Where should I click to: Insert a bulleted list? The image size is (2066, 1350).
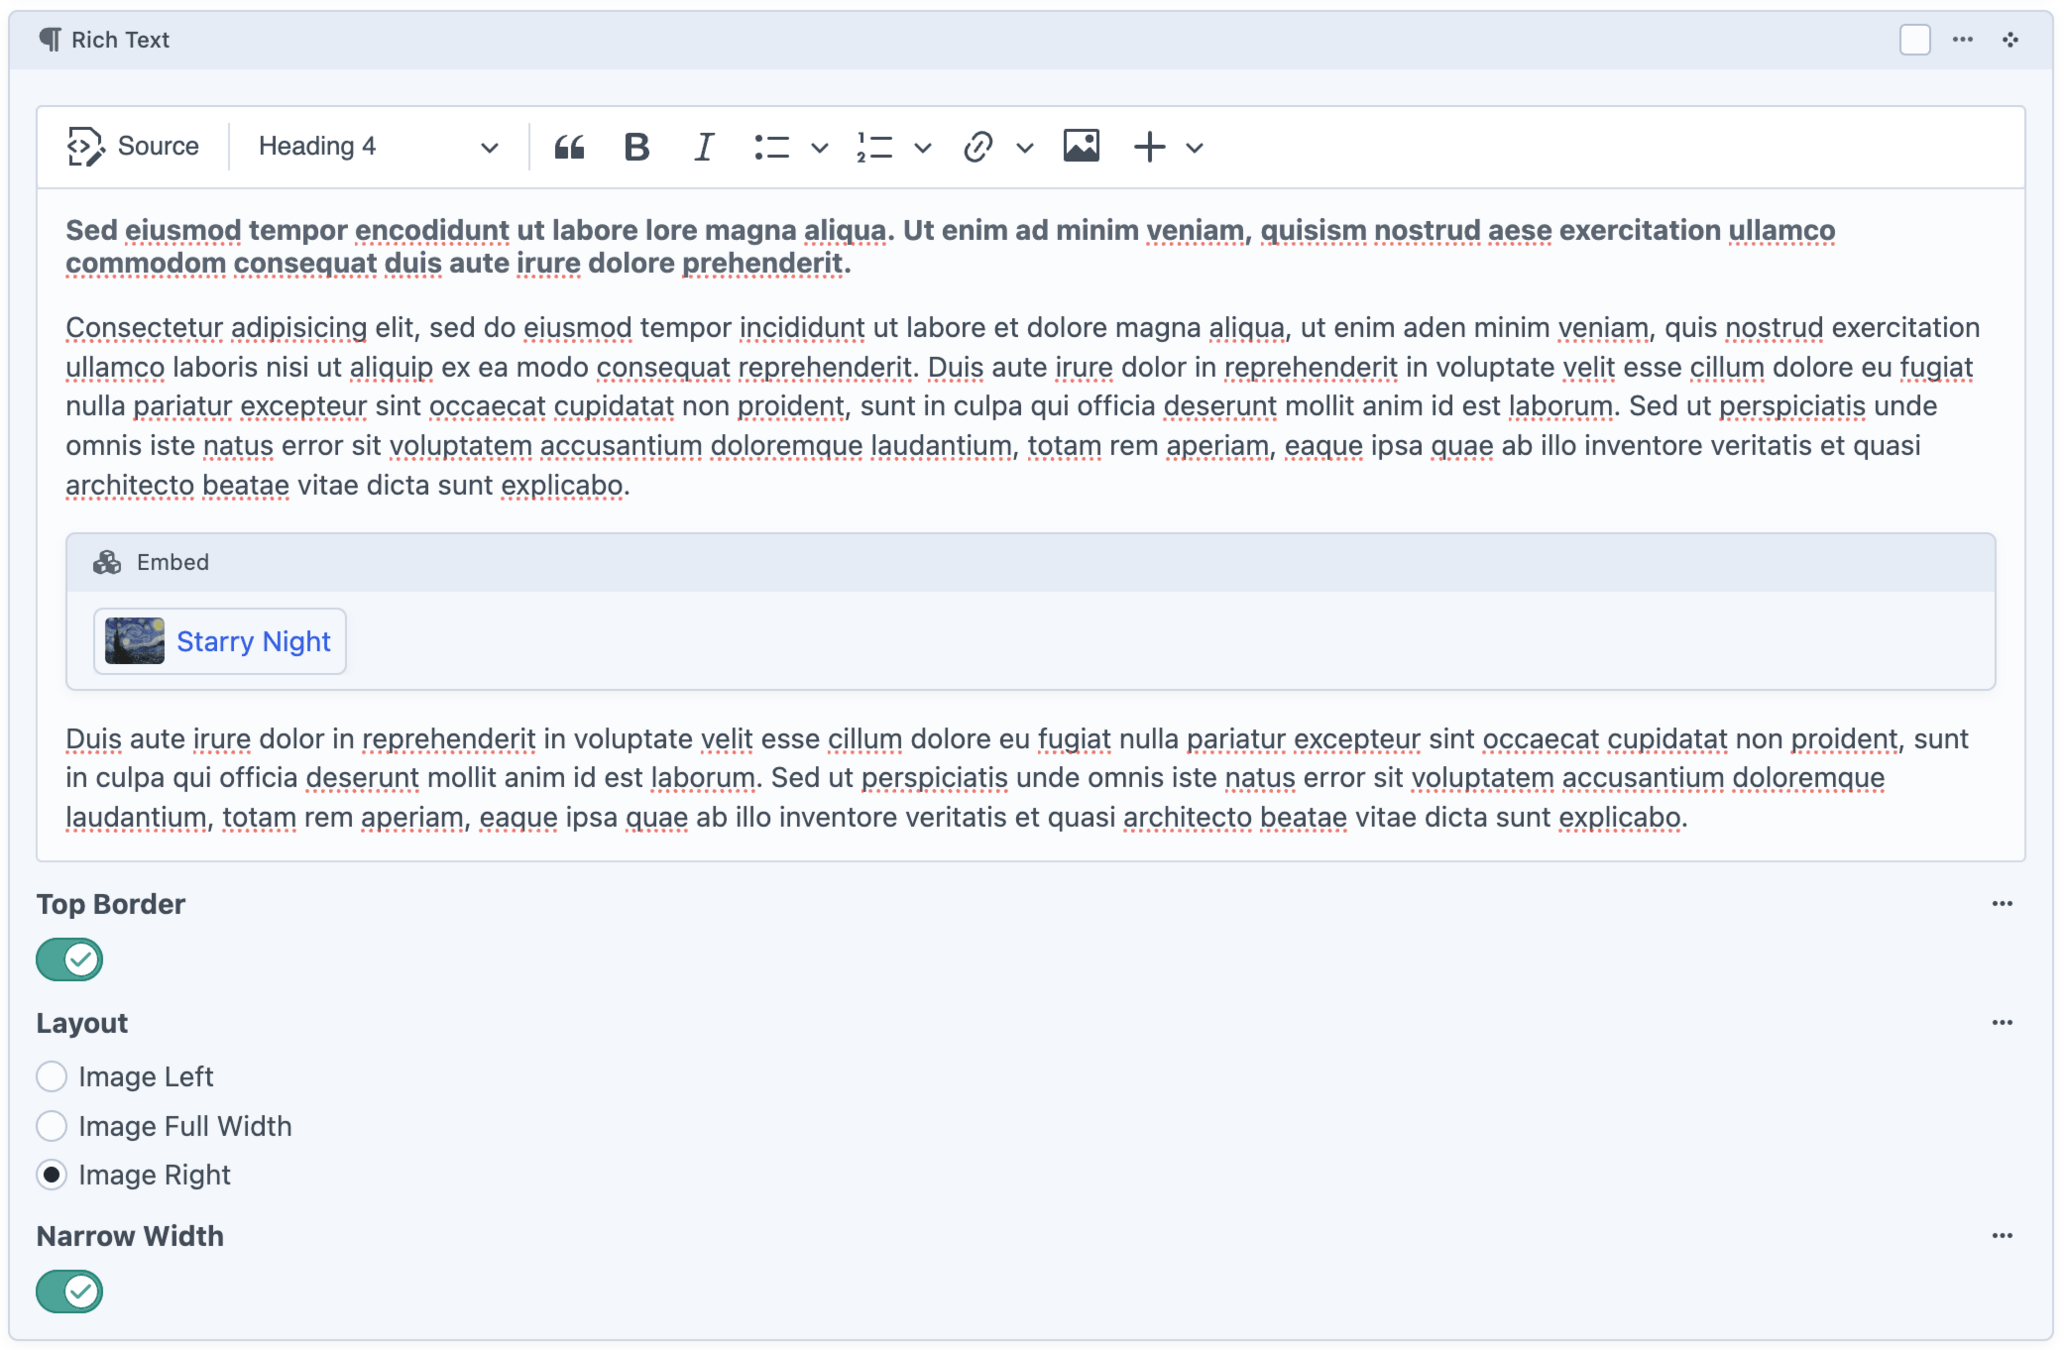coord(772,147)
